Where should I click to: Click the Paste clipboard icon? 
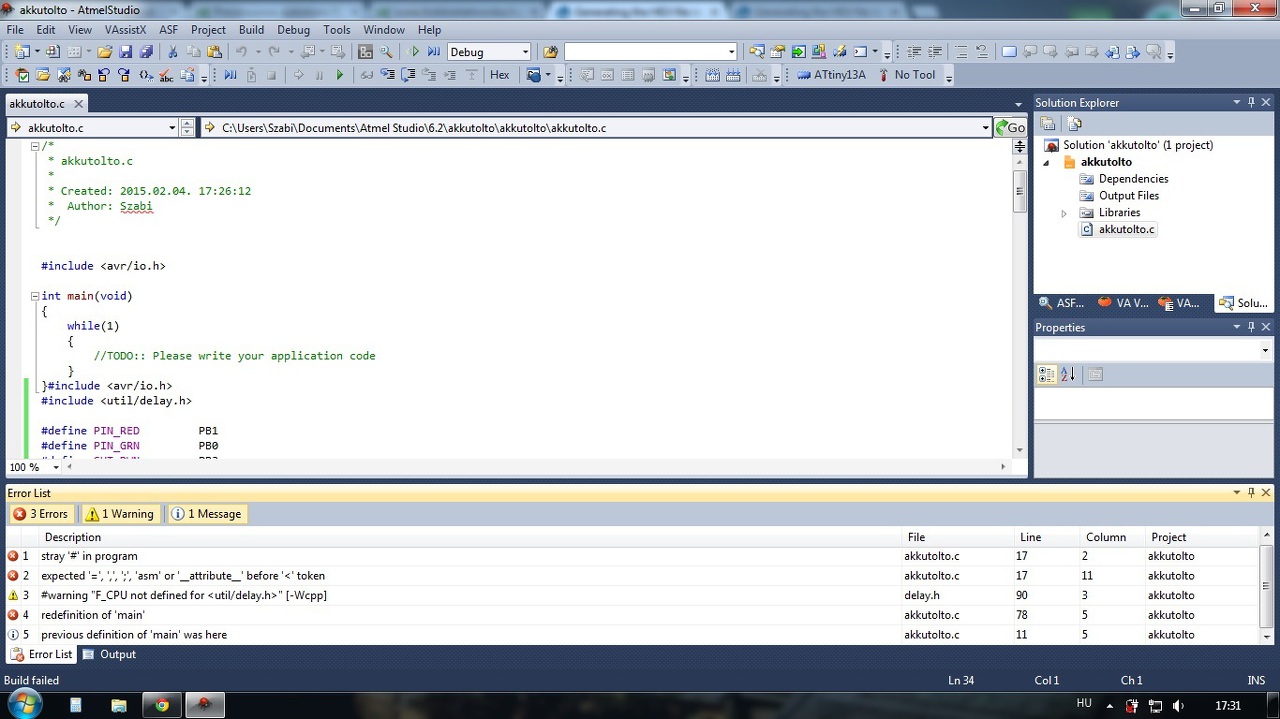pyautogui.click(x=214, y=52)
